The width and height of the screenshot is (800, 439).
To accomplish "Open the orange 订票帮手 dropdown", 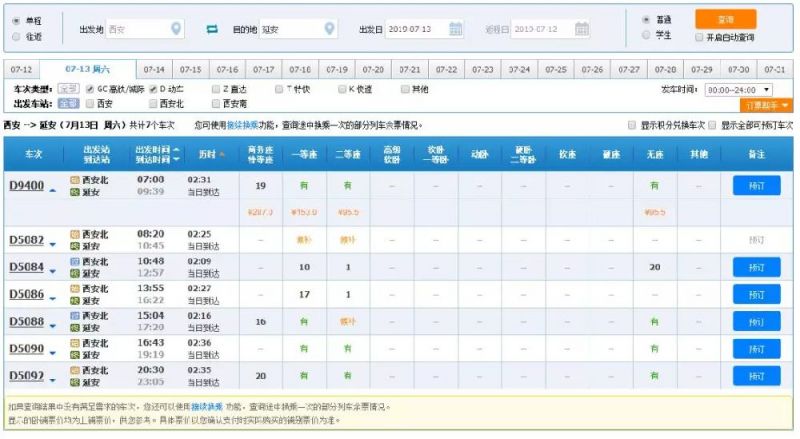I will click(766, 105).
